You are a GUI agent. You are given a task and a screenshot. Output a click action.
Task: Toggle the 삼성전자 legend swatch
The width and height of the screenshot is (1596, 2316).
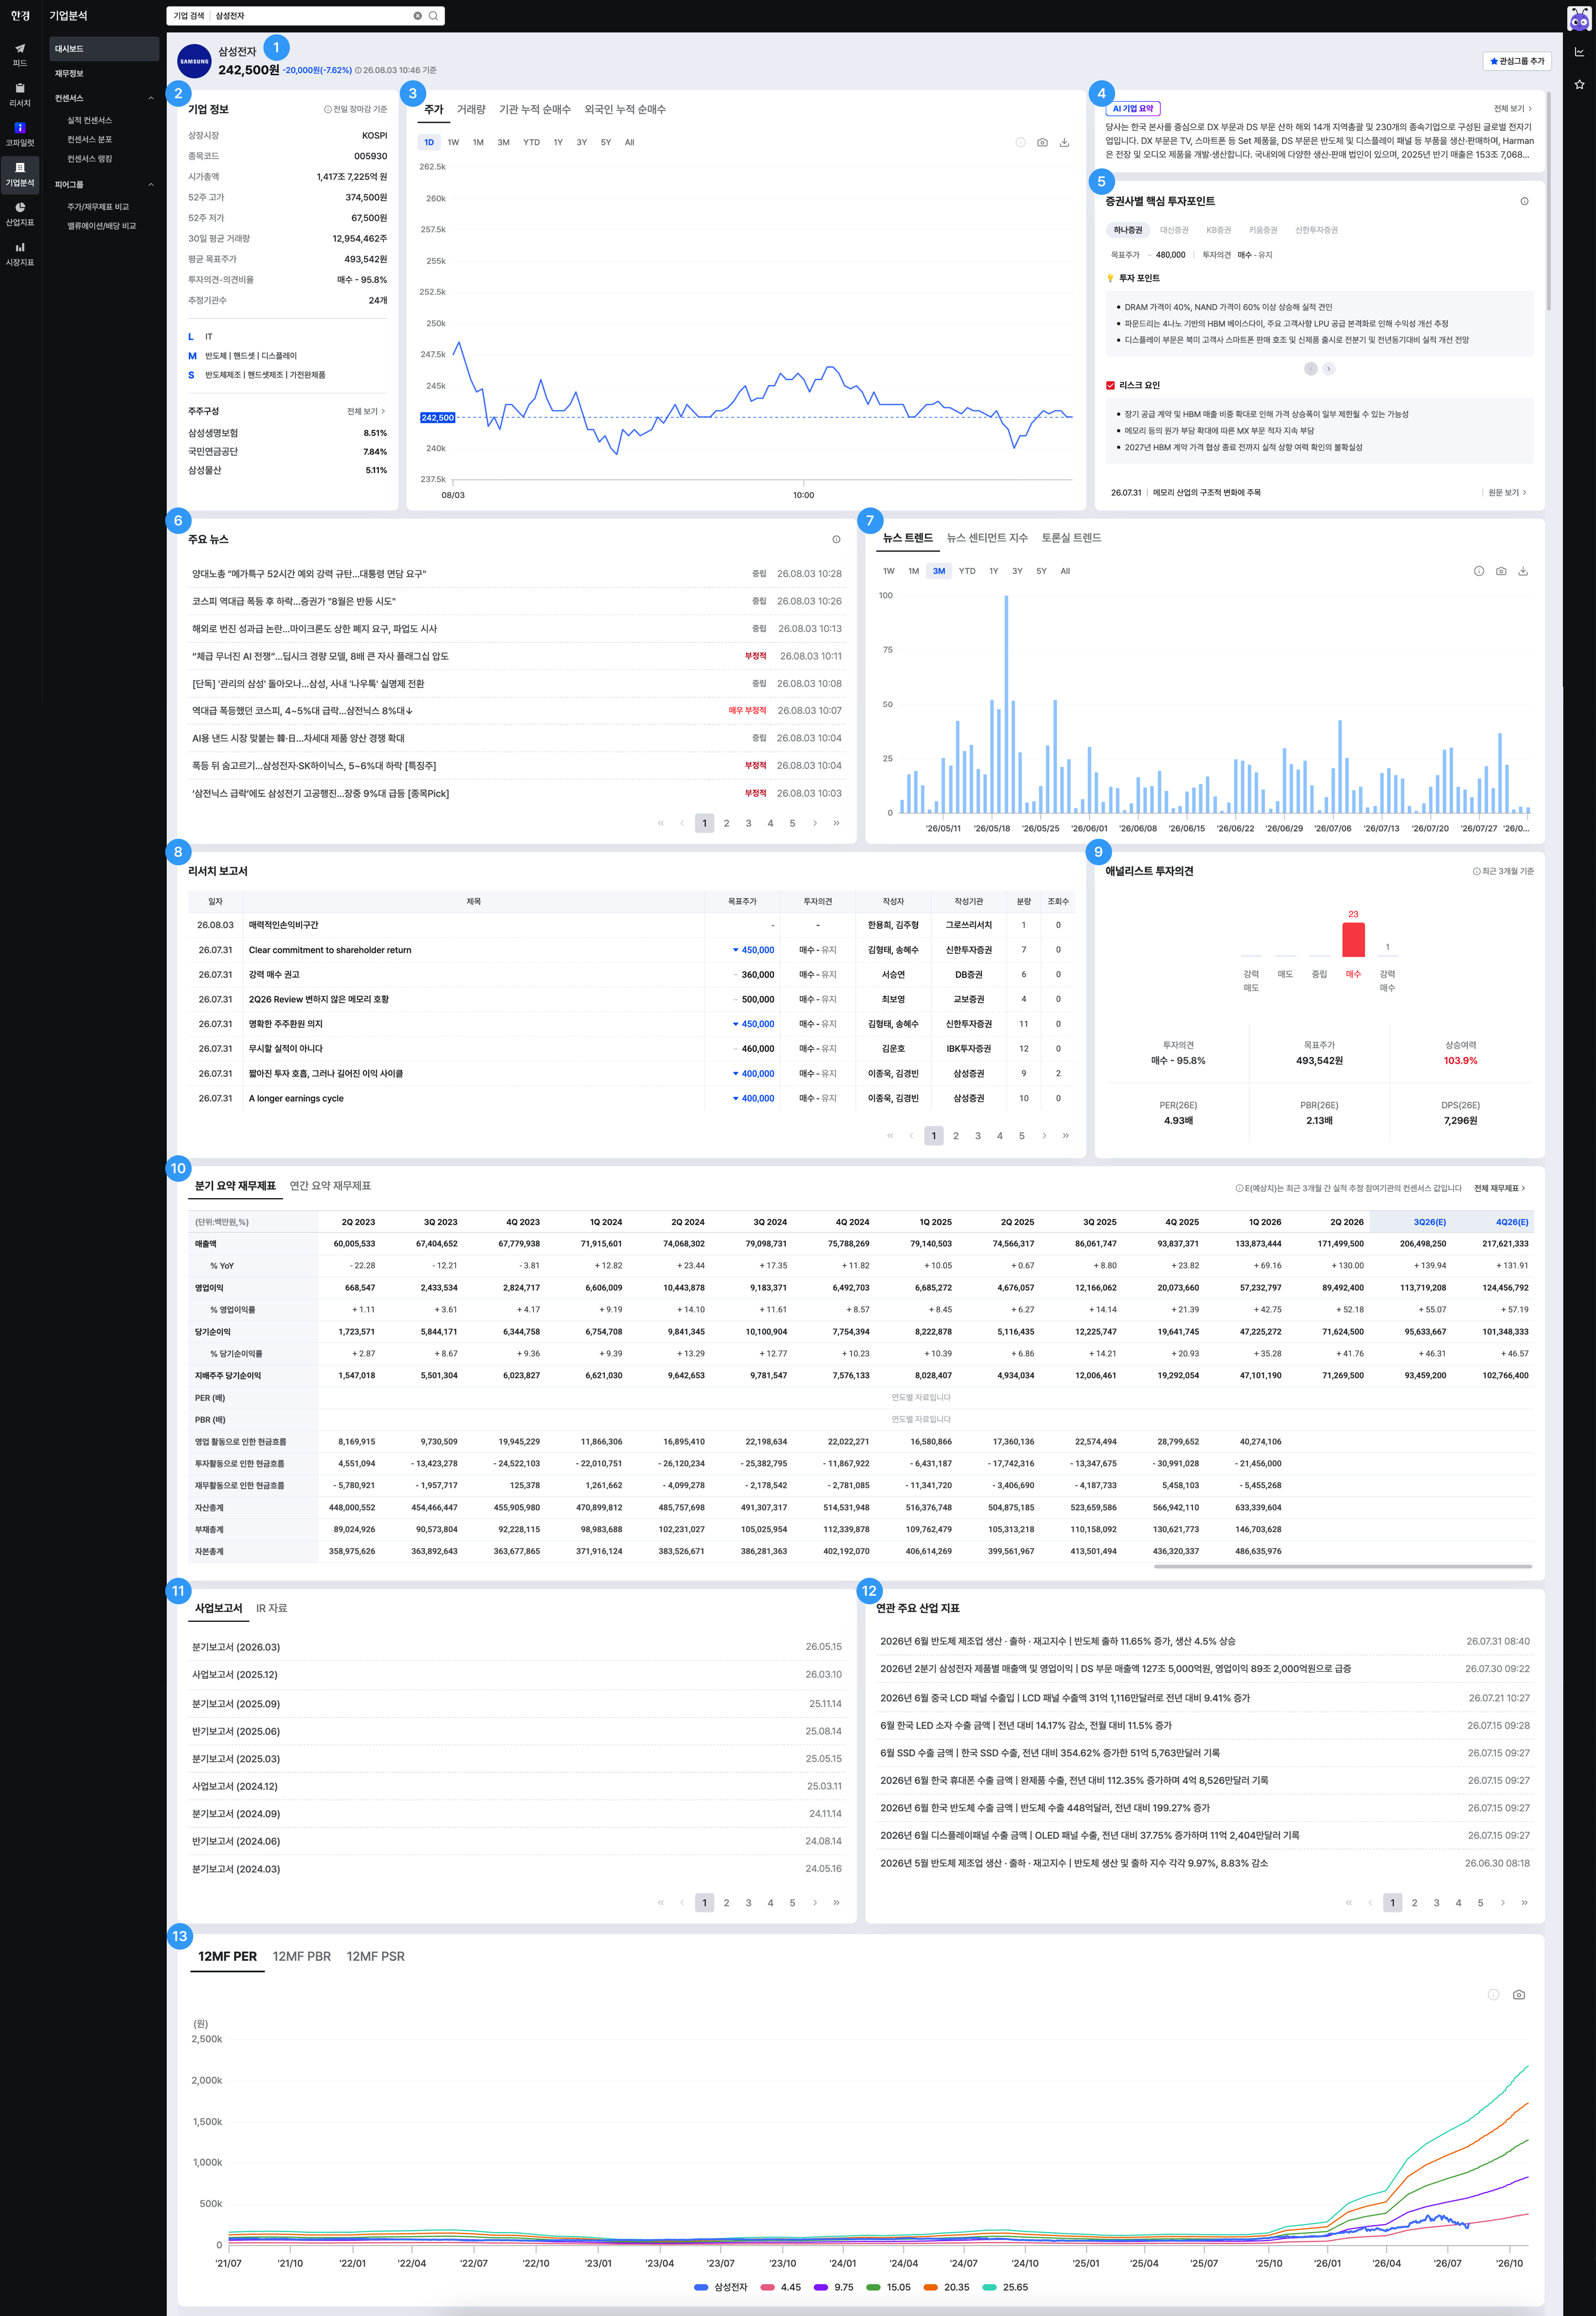pos(701,2287)
